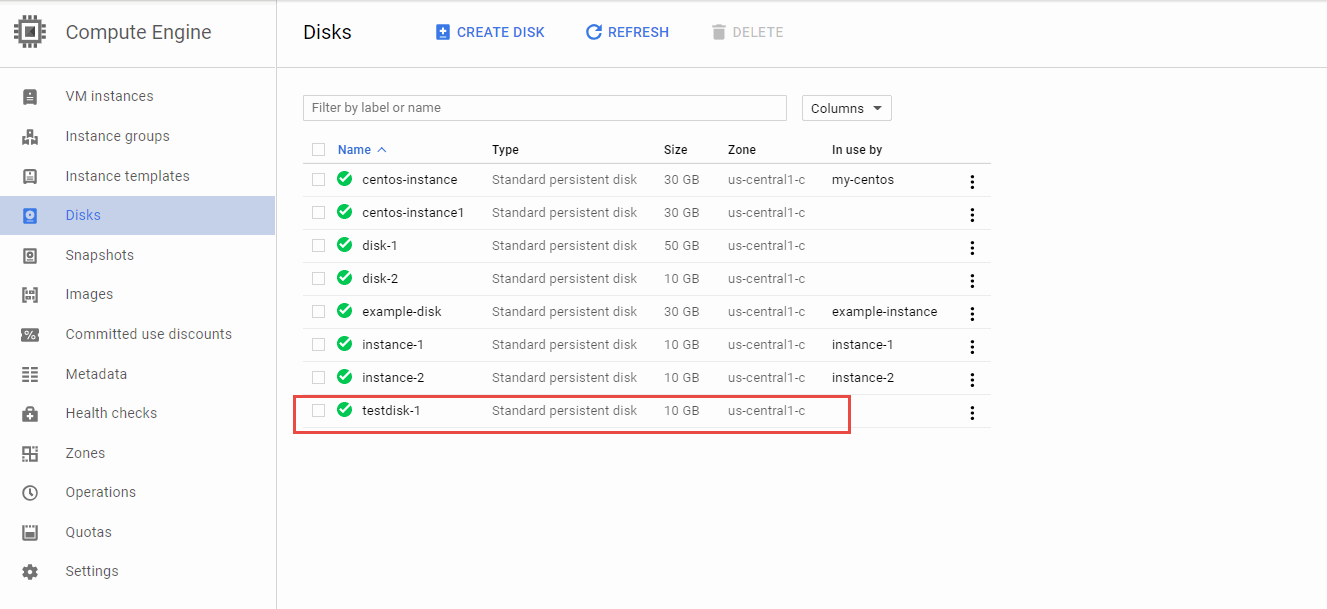Check the testdisk-1 row checkbox
Image resolution: width=1327 pixels, height=609 pixels.
coord(318,410)
